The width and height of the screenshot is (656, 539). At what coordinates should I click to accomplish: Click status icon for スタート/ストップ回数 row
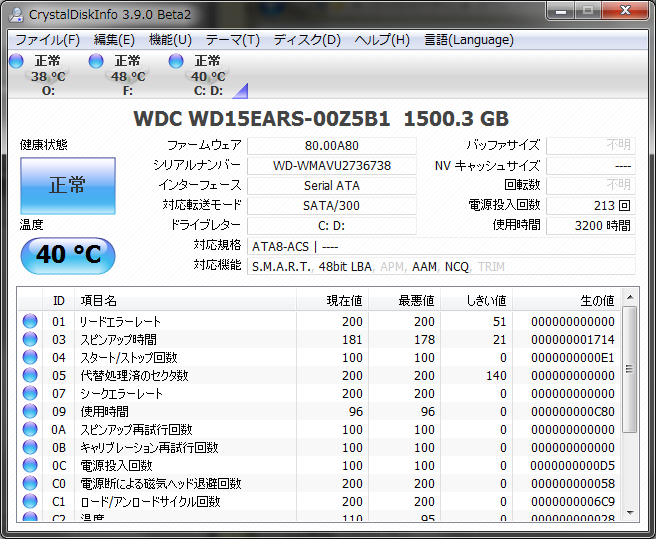click(x=30, y=357)
